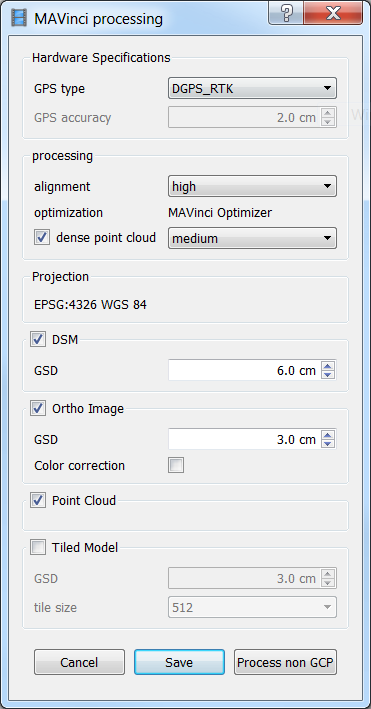Decrease Ortho Image GSD with down arrow
371x709 pixels.
(x=329, y=444)
